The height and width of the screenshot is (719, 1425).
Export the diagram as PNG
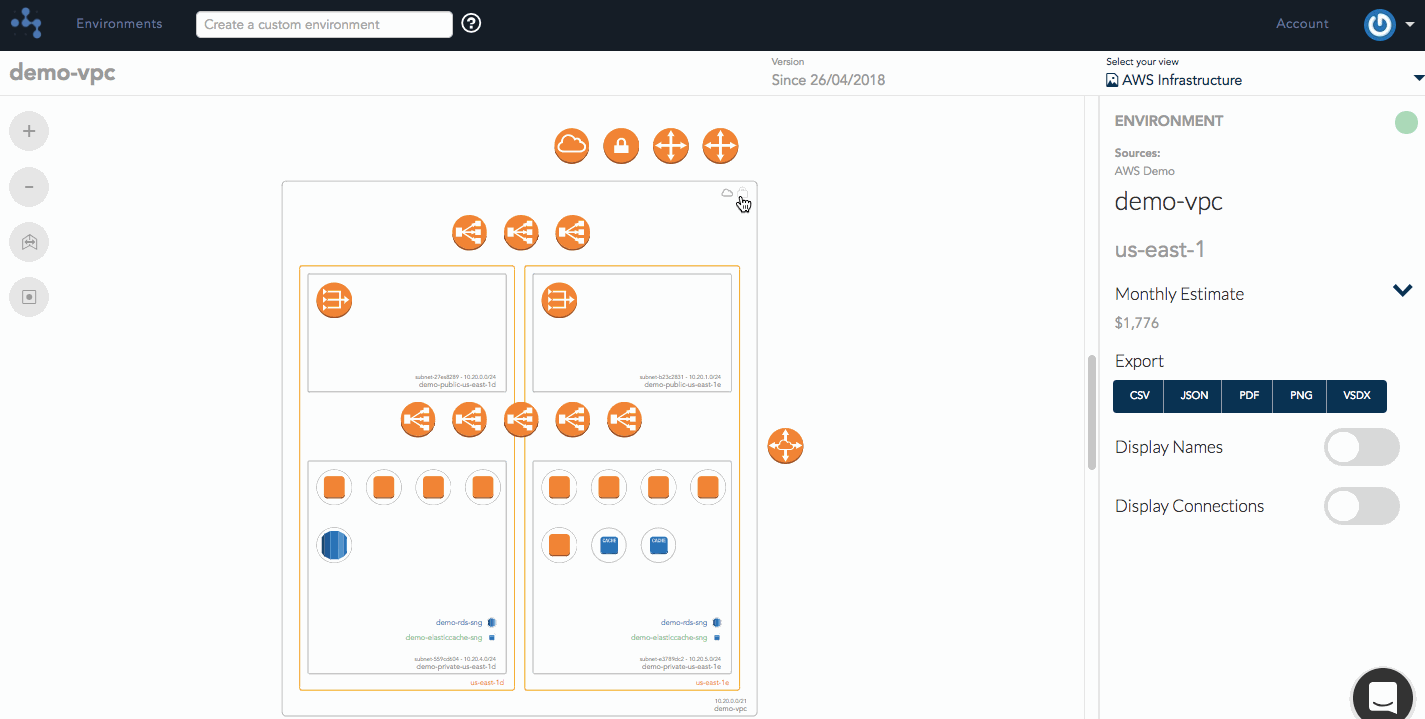pyautogui.click(x=1299, y=396)
